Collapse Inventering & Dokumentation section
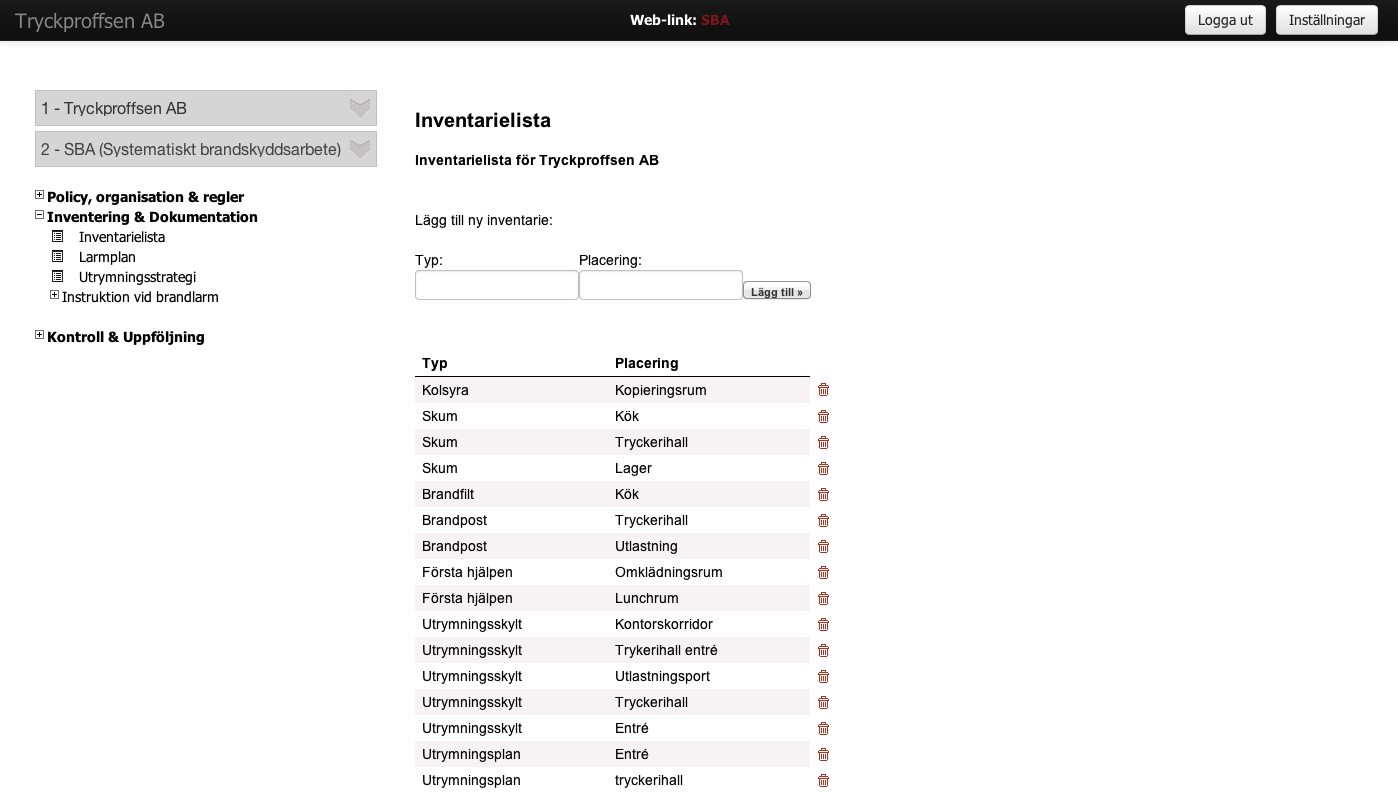 (x=40, y=215)
